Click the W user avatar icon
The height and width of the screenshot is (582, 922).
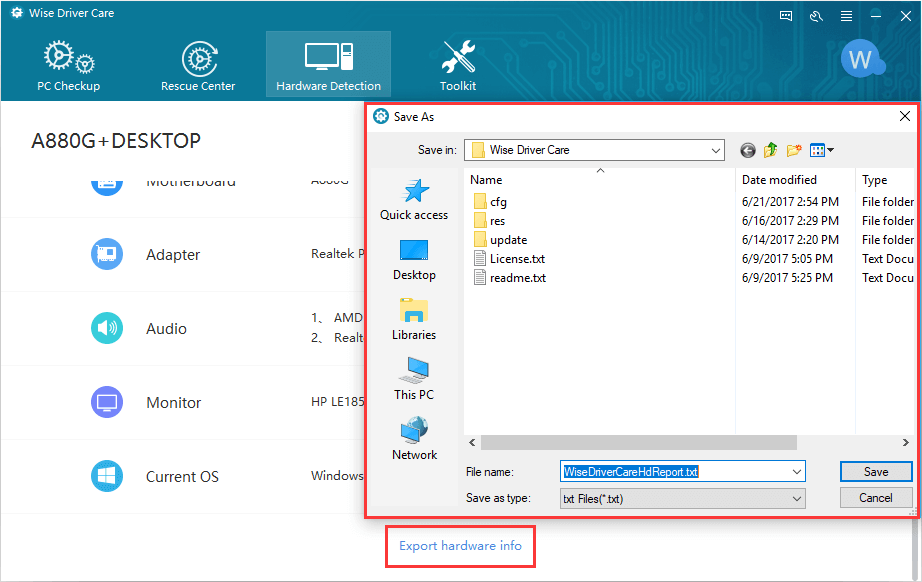(x=861, y=59)
